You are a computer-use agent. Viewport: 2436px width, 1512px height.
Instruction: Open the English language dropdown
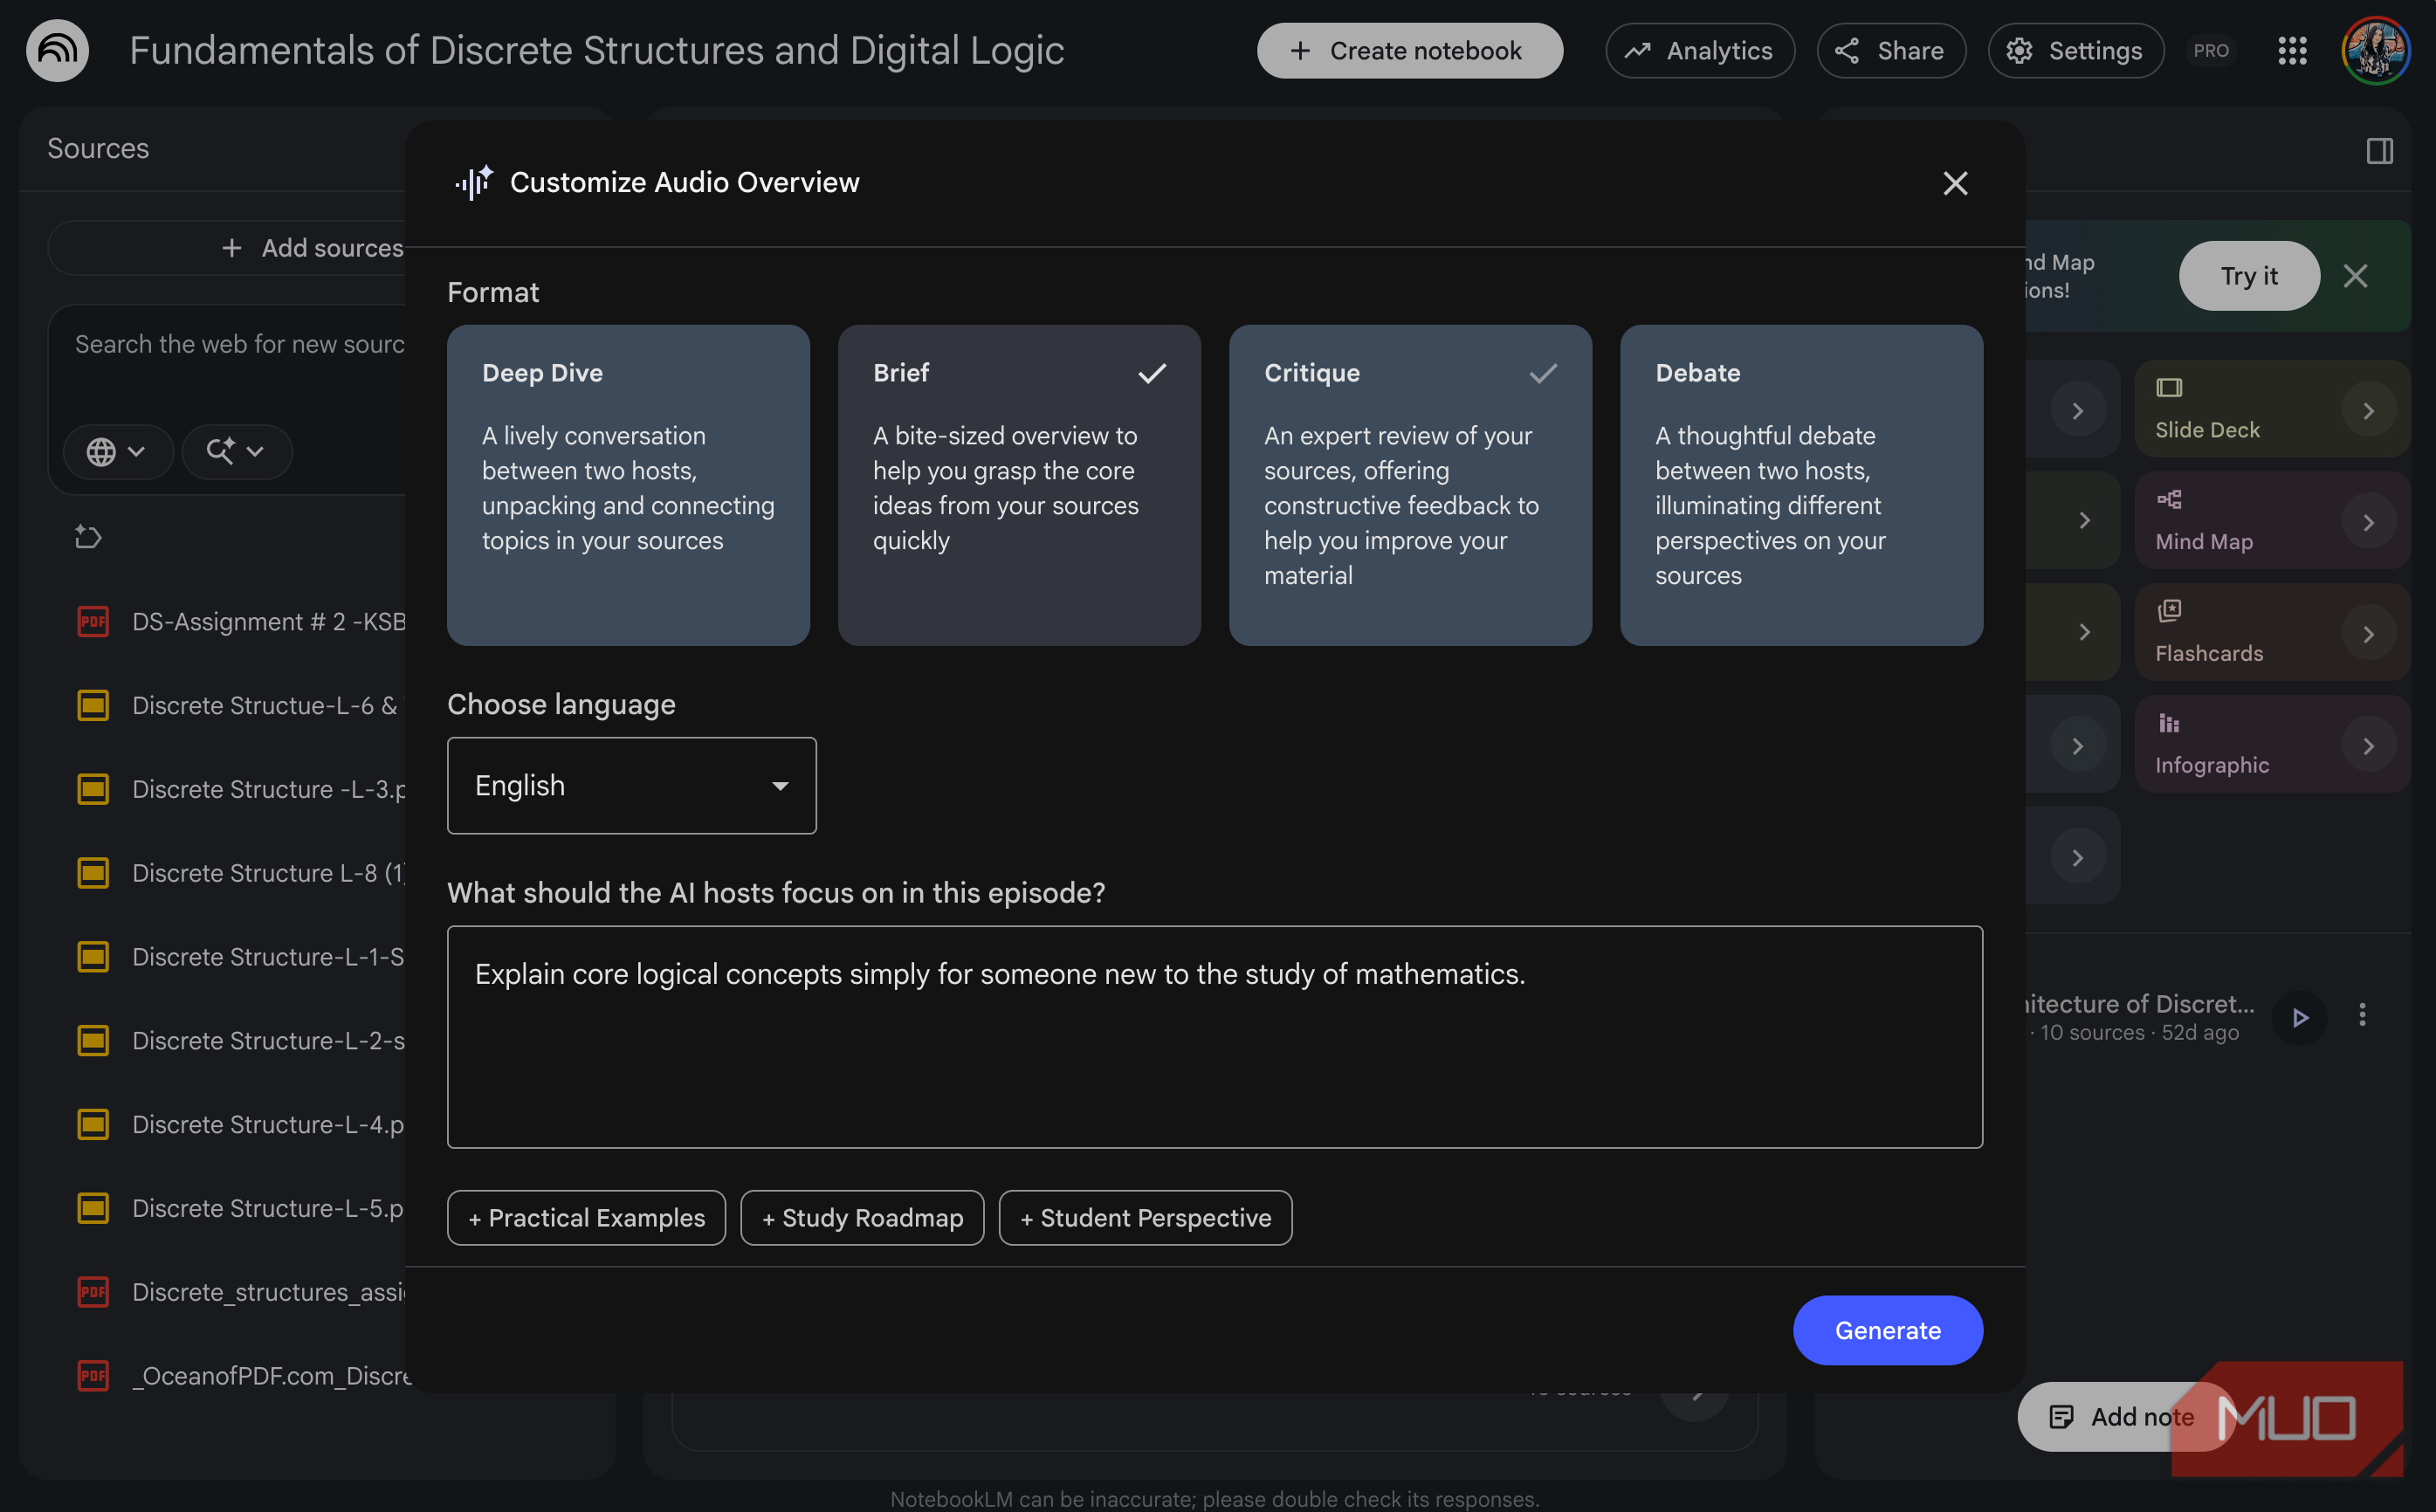click(631, 786)
